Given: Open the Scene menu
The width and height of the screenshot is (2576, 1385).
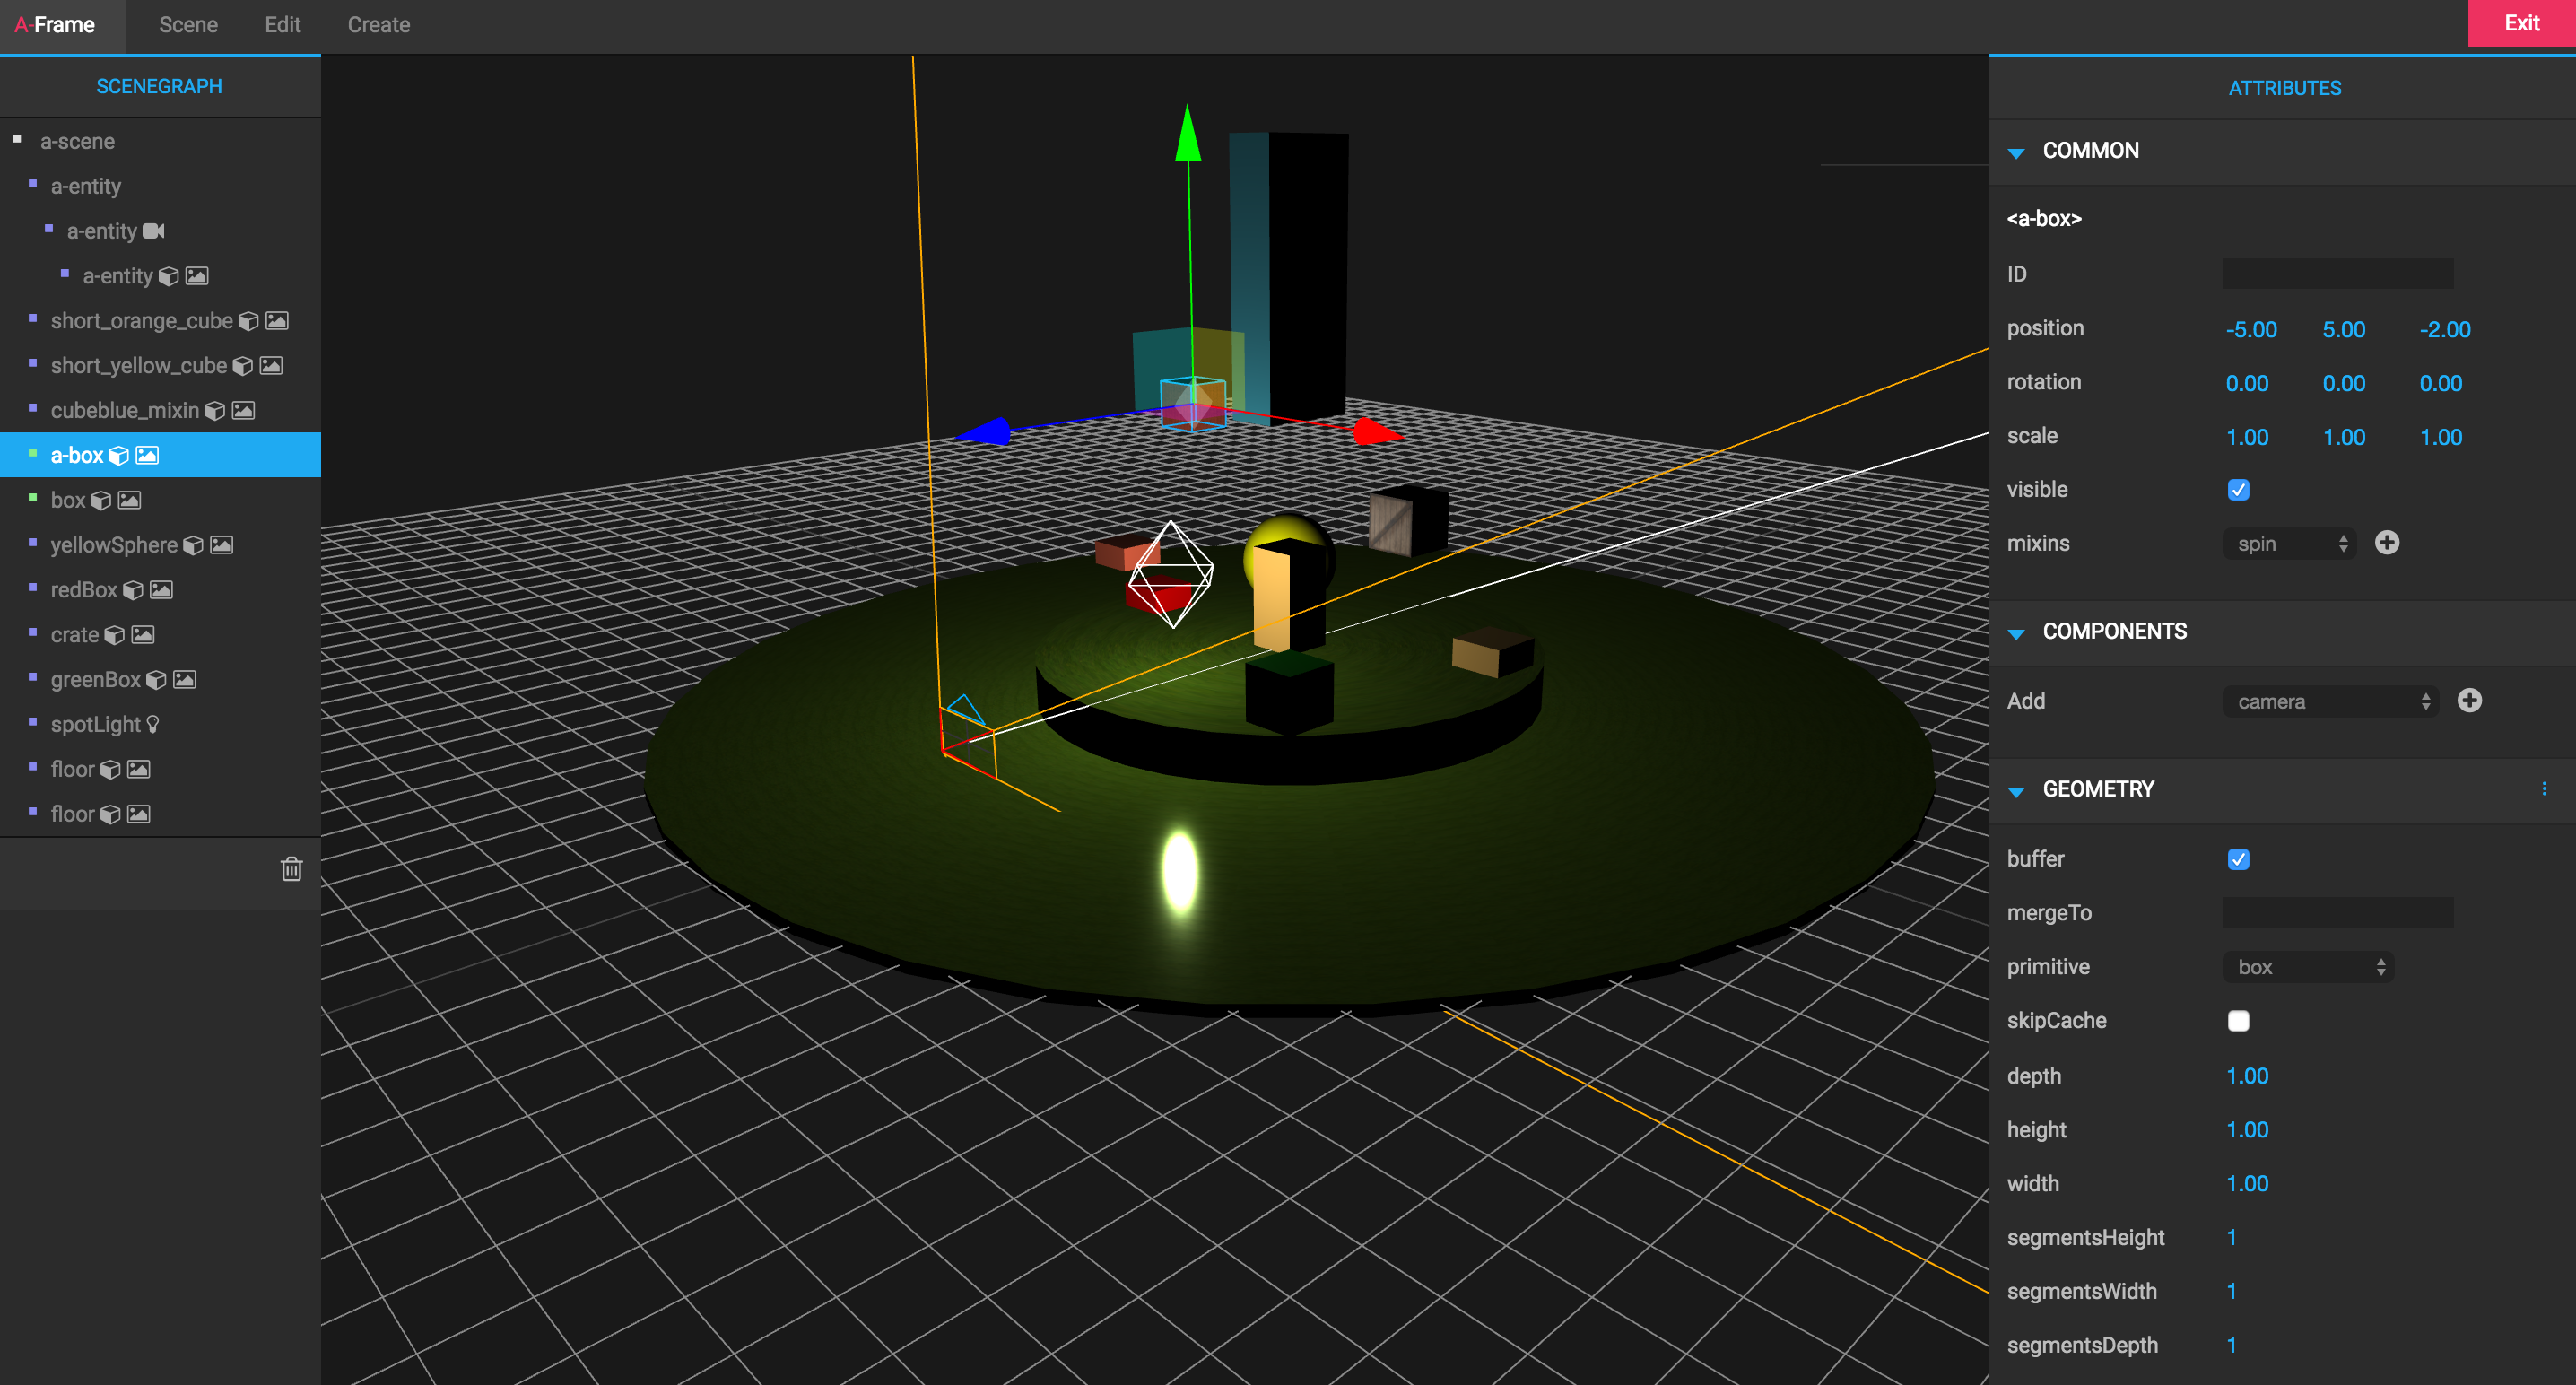Looking at the screenshot, I should [187, 25].
